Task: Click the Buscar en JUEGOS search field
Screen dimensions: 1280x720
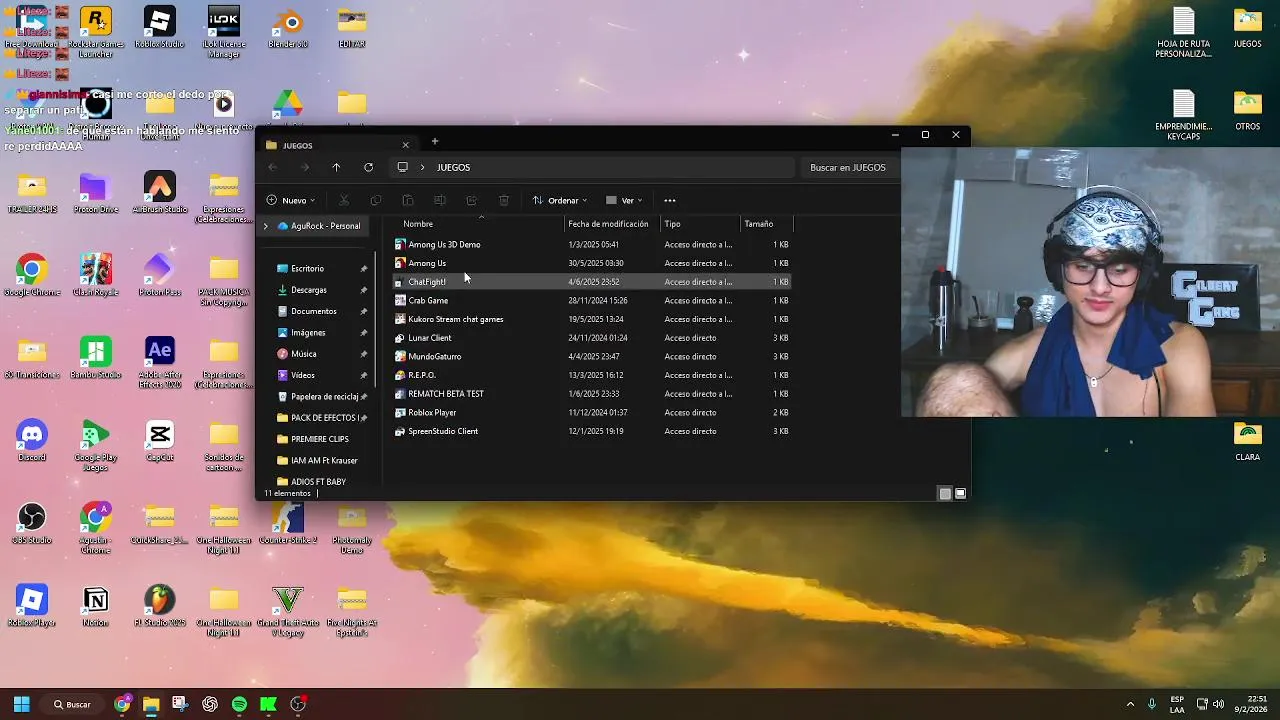Action: click(x=848, y=167)
